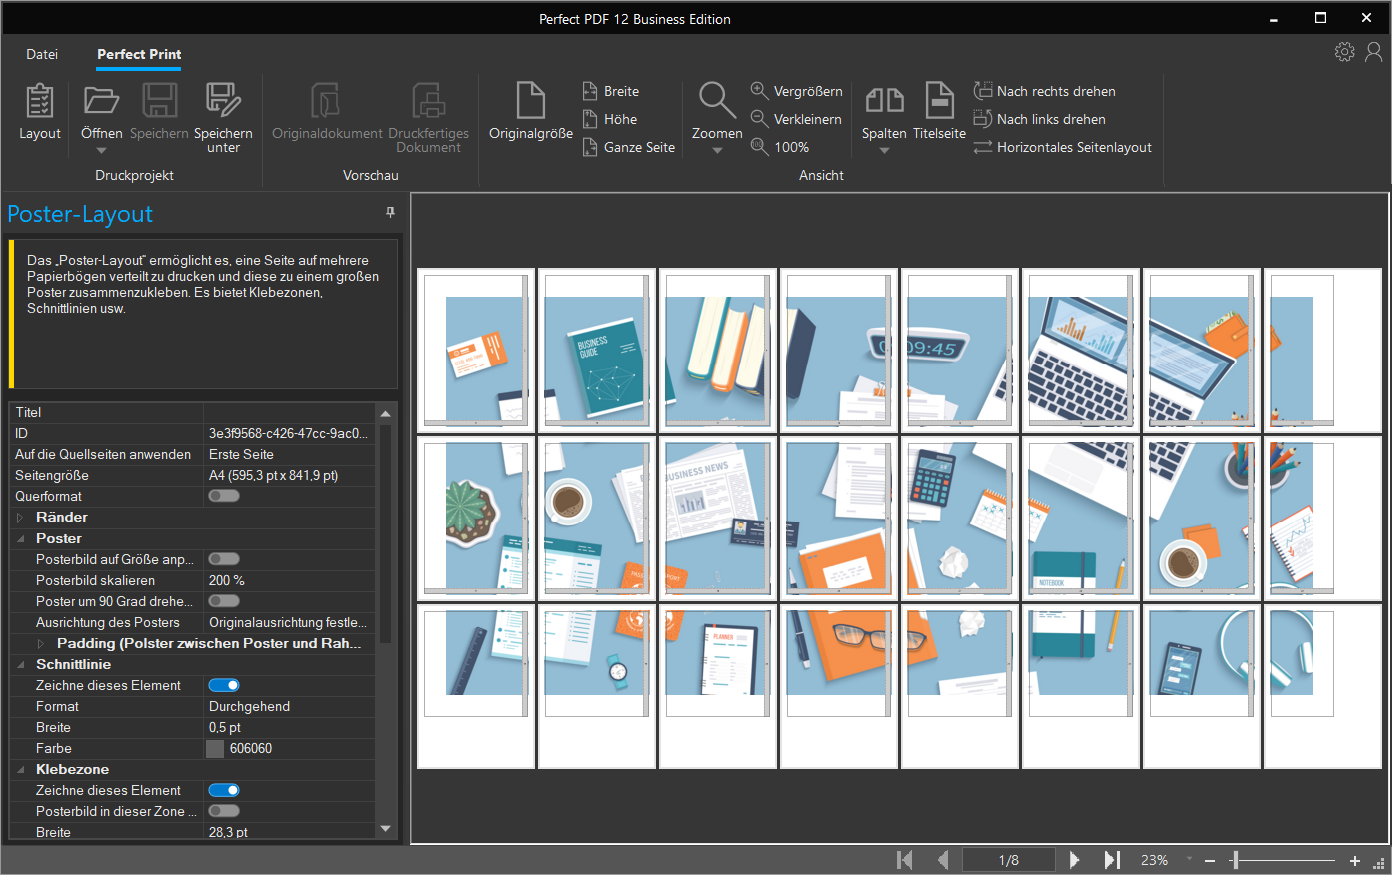Zoom in using Vergrößern
Viewport: 1392px width, 875px height.
point(796,91)
